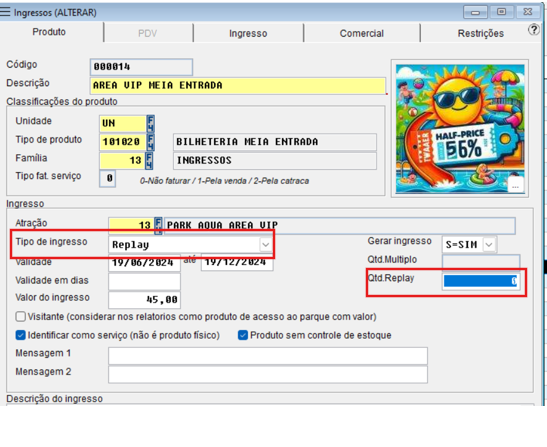This screenshot has height=447, width=547.
Task: Switch to the Comercial tab
Action: click(x=362, y=33)
